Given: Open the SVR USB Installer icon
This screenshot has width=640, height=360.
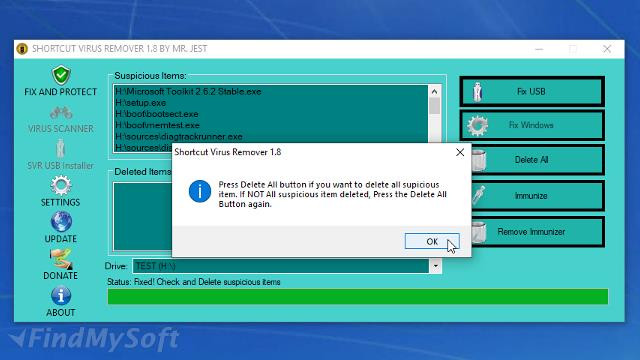Looking at the screenshot, I should [60, 149].
